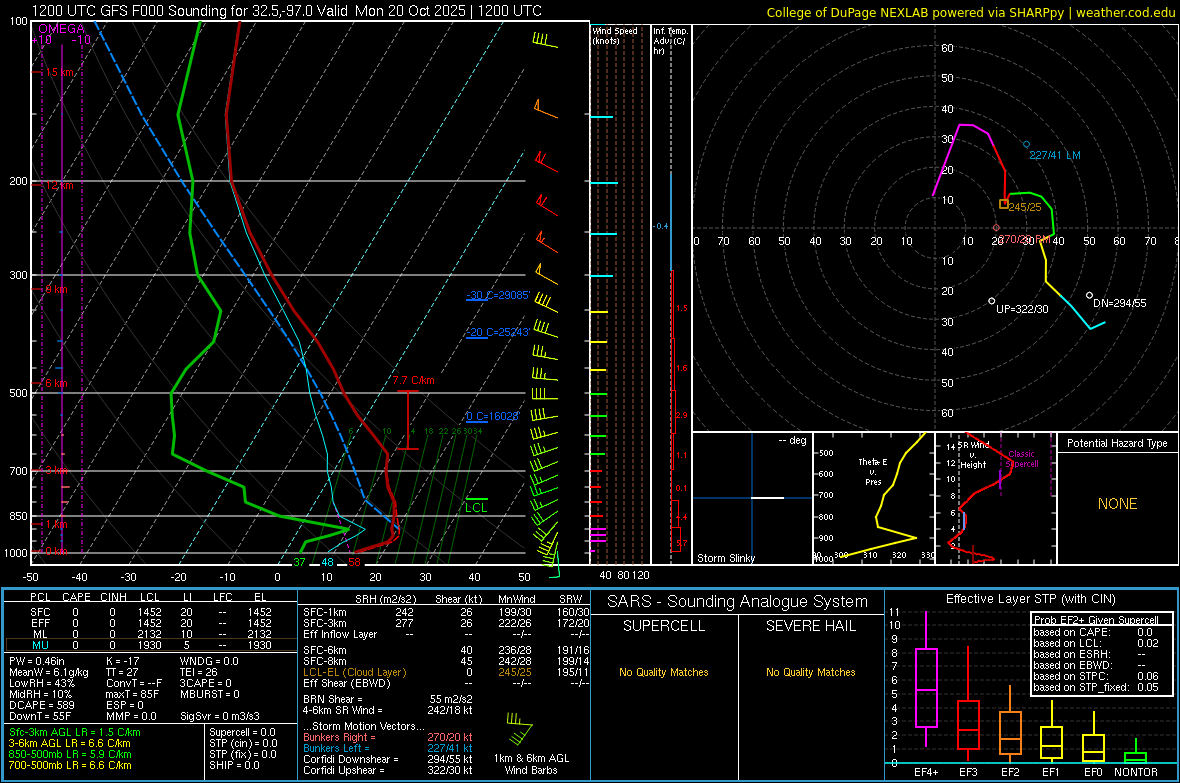Click the SEVERE HAIL column heading
The image size is (1180, 783).
point(810,626)
